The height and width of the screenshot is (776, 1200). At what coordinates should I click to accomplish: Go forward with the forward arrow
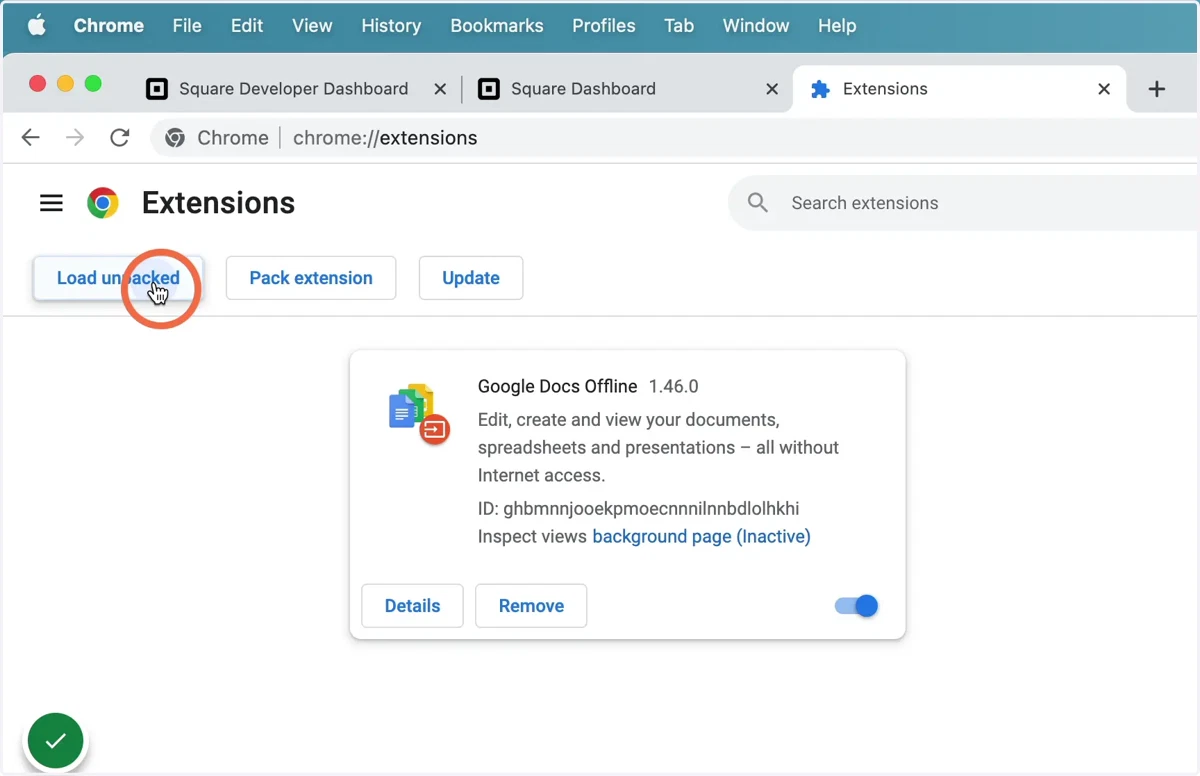point(75,138)
